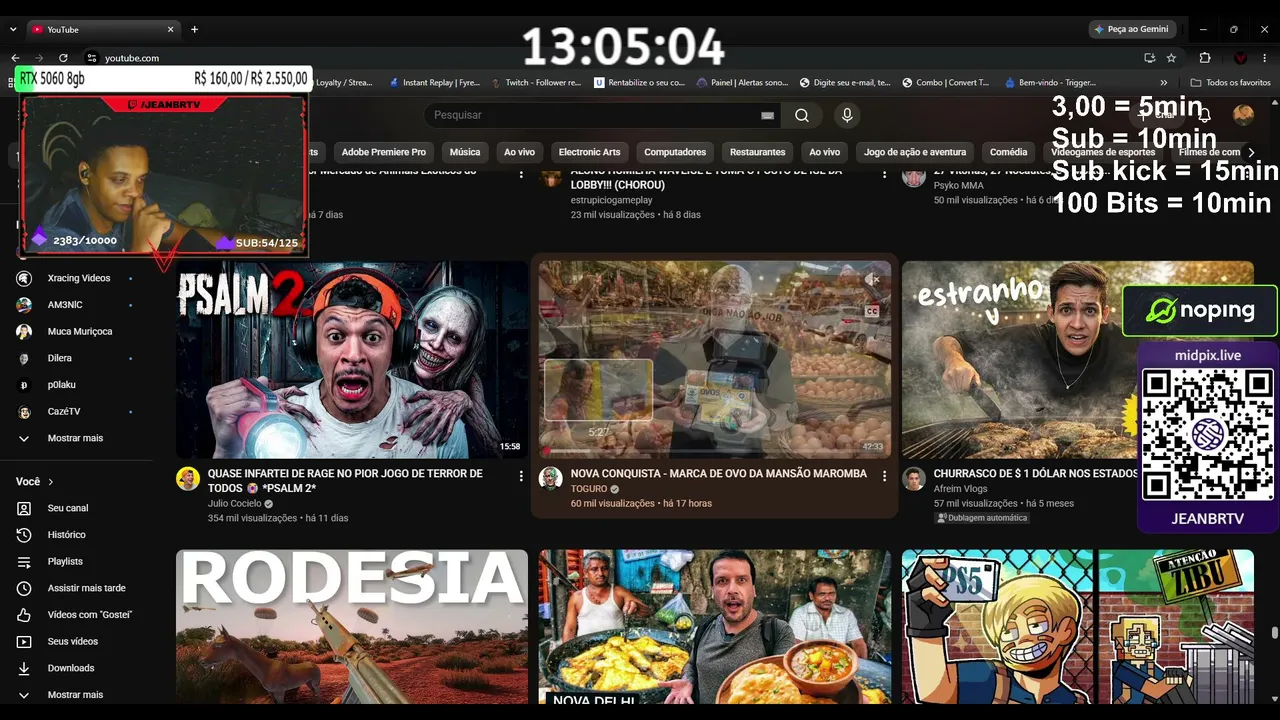The width and height of the screenshot is (1280, 720).
Task: Show more bookmarks with the overflow chevron
Action: [1163, 83]
